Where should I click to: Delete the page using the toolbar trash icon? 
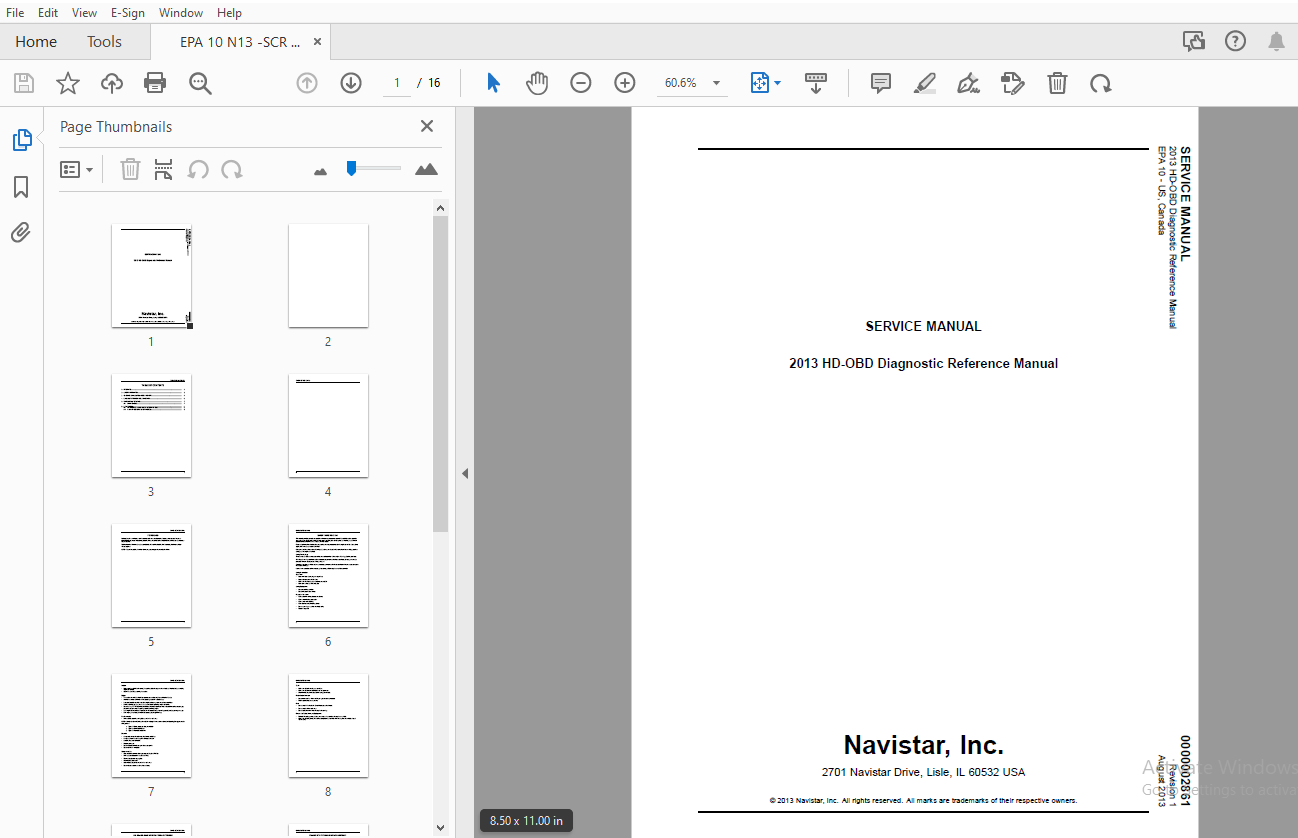tap(1057, 83)
